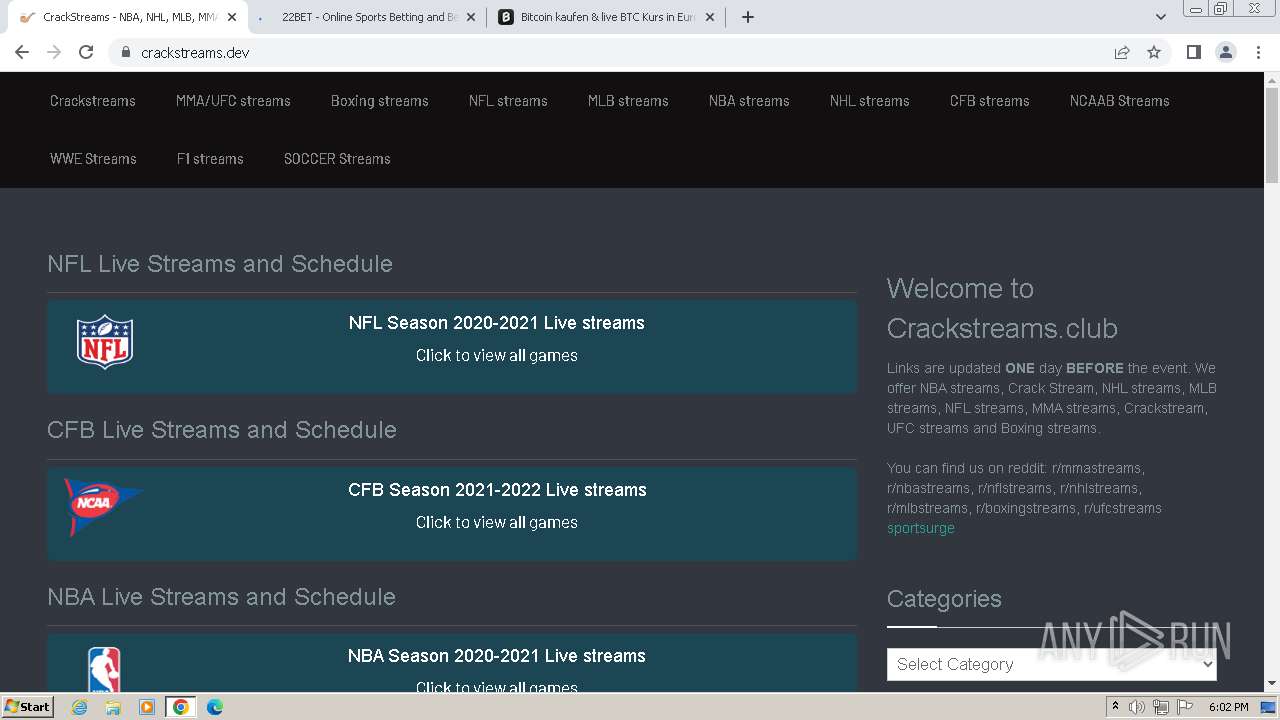Open WWE Streams menu item
The width and height of the screenshot is (1280, 720).
(93, 159)
